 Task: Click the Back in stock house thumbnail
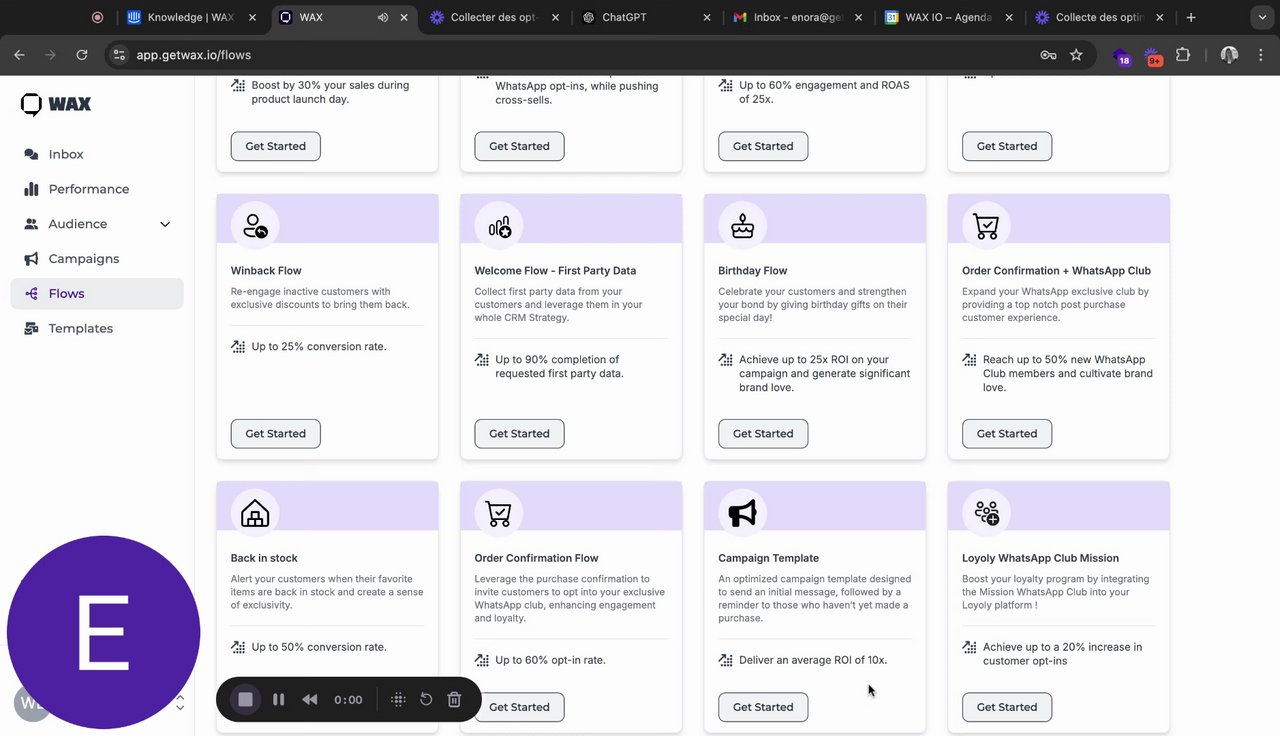click(255, 514)
